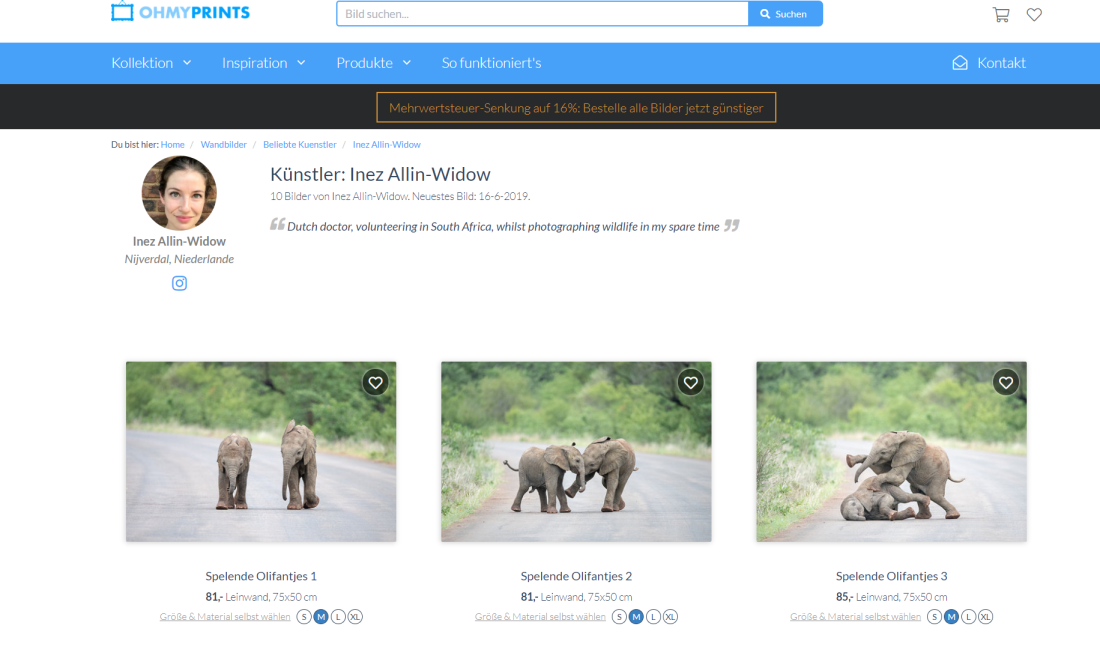
Task: Click the Spelende Olifantjes 3 title
Action: point(892,576)
